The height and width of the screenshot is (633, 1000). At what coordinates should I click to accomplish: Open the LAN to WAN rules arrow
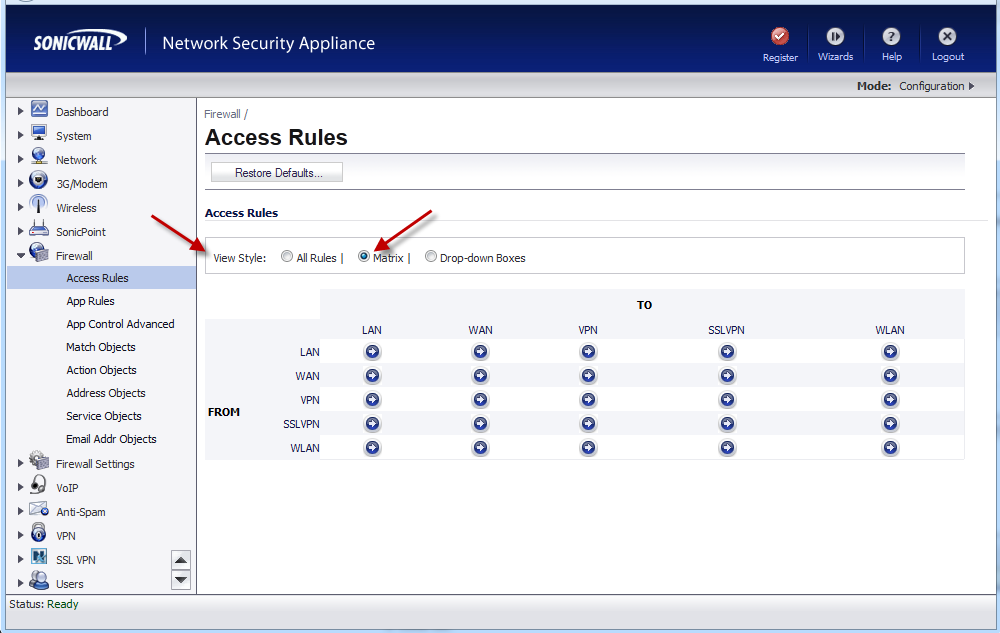tap(480, 351)
